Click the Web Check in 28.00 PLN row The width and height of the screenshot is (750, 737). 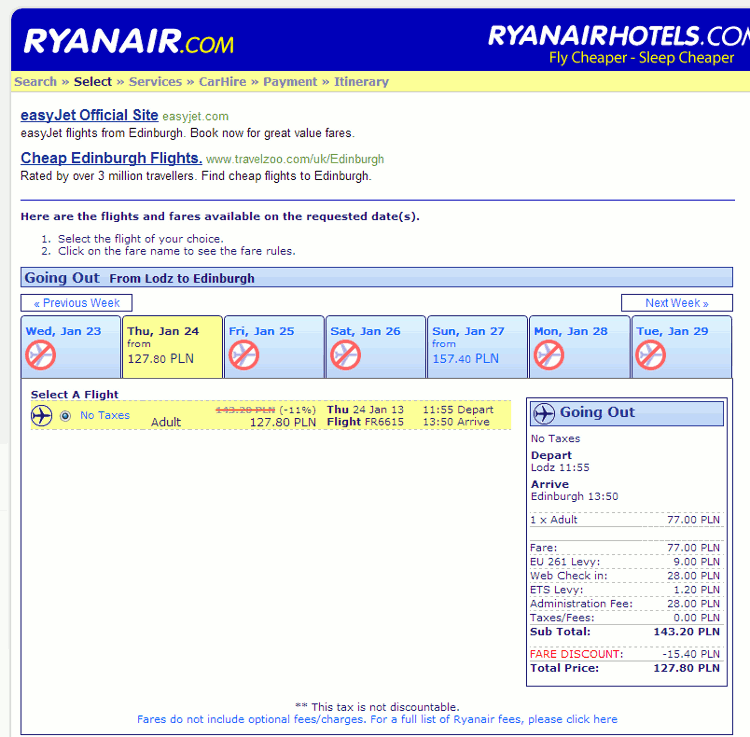click(625, 576)
